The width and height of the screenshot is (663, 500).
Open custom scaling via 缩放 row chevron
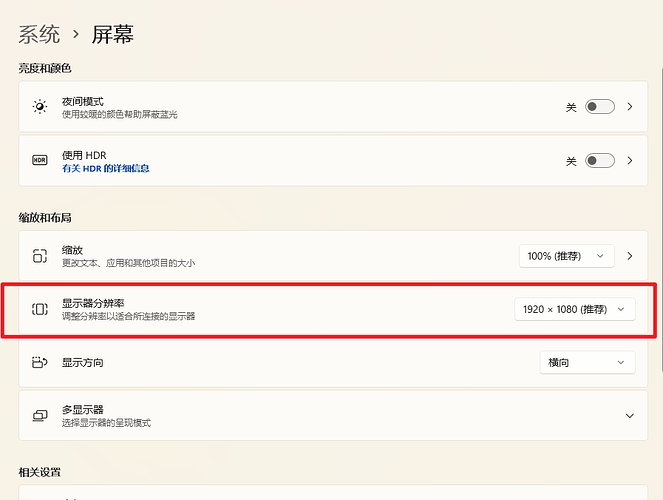pyautogui.click(x=629, y=256)
